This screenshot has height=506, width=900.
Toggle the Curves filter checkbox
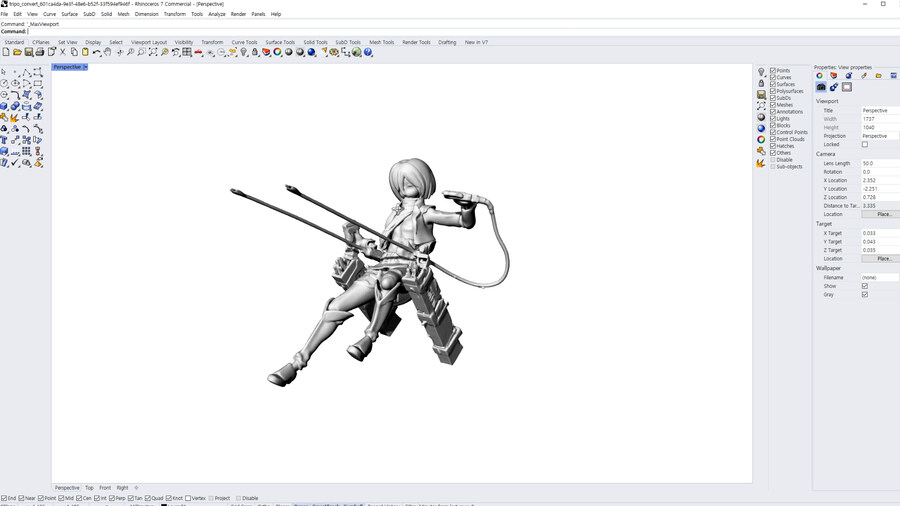[x=773, y=77]
